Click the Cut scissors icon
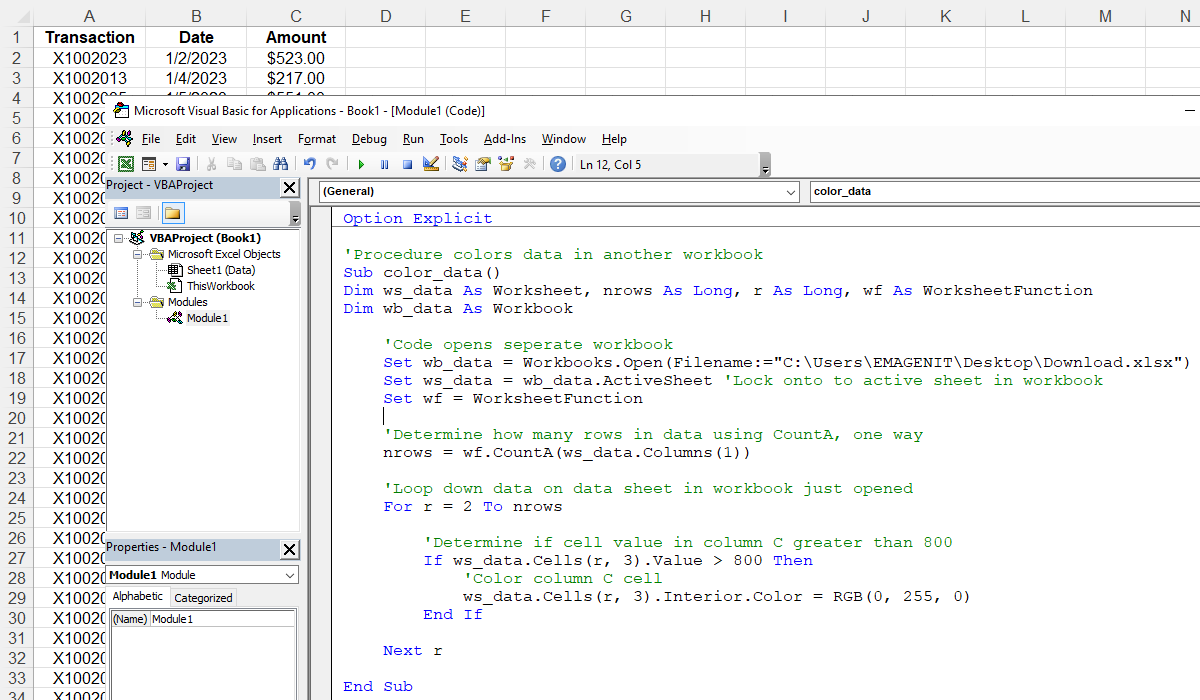The image size is (1200, 700). pos(212,164)
